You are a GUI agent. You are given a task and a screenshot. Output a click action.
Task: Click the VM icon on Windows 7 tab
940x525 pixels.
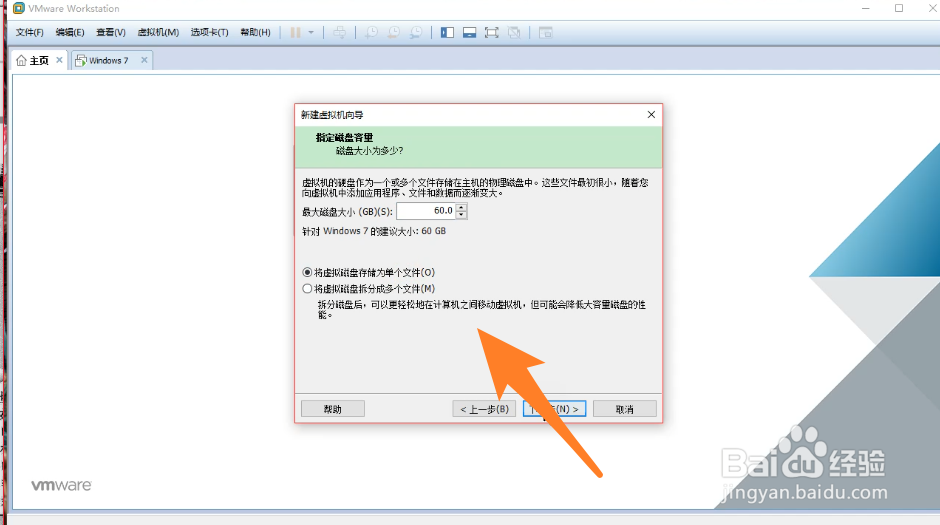80,61
